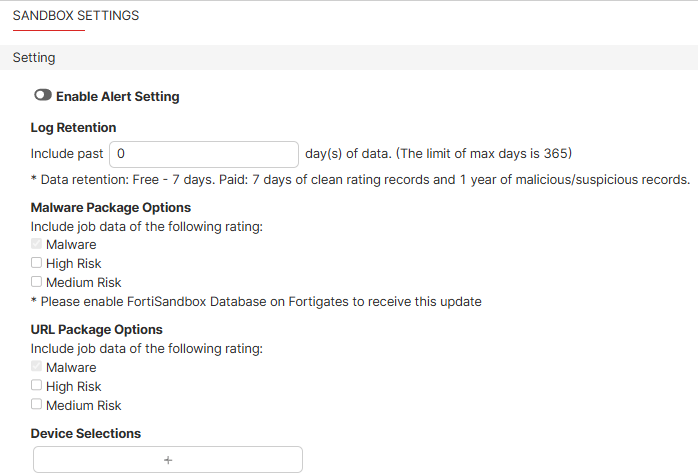Click the Log Retention heading
The height and width of the screenshot is (475, 698).
(x=74, y=128)
